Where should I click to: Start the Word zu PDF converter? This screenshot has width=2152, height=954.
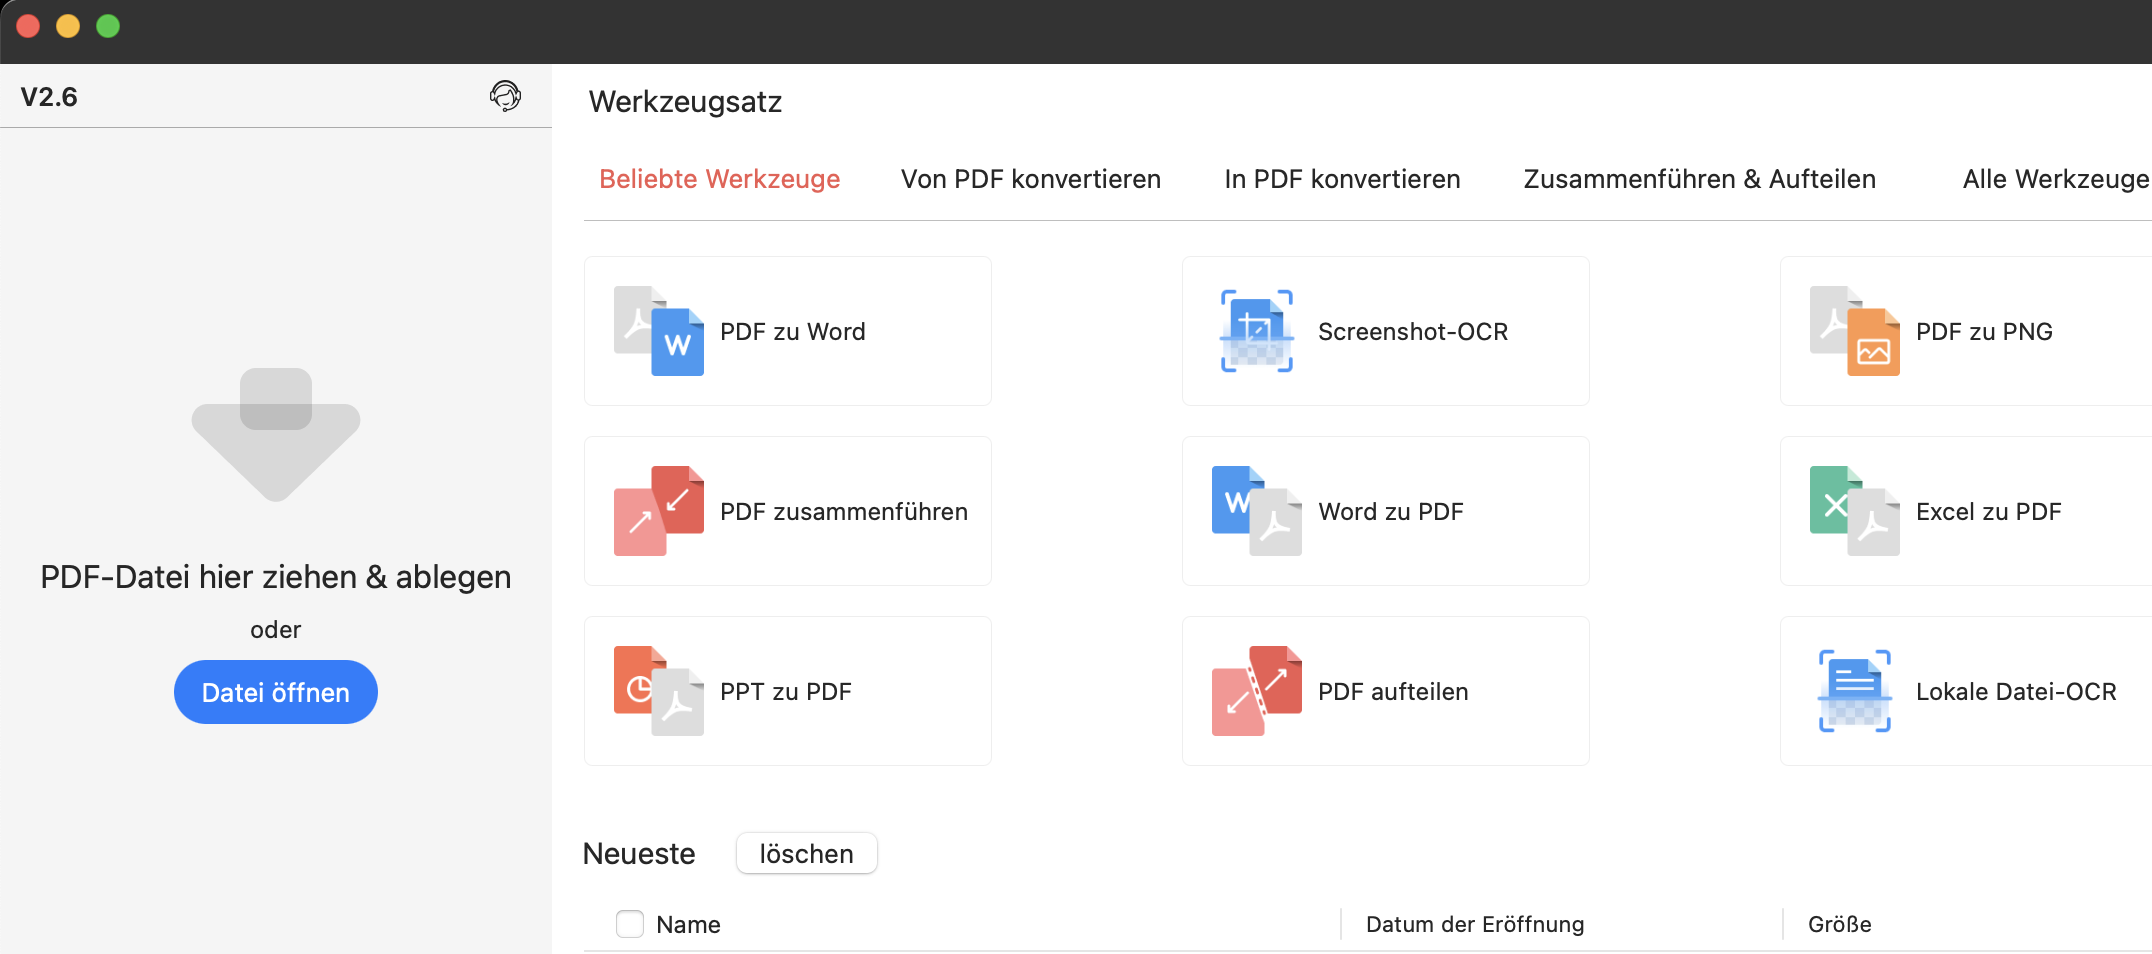click(1385, 511)
